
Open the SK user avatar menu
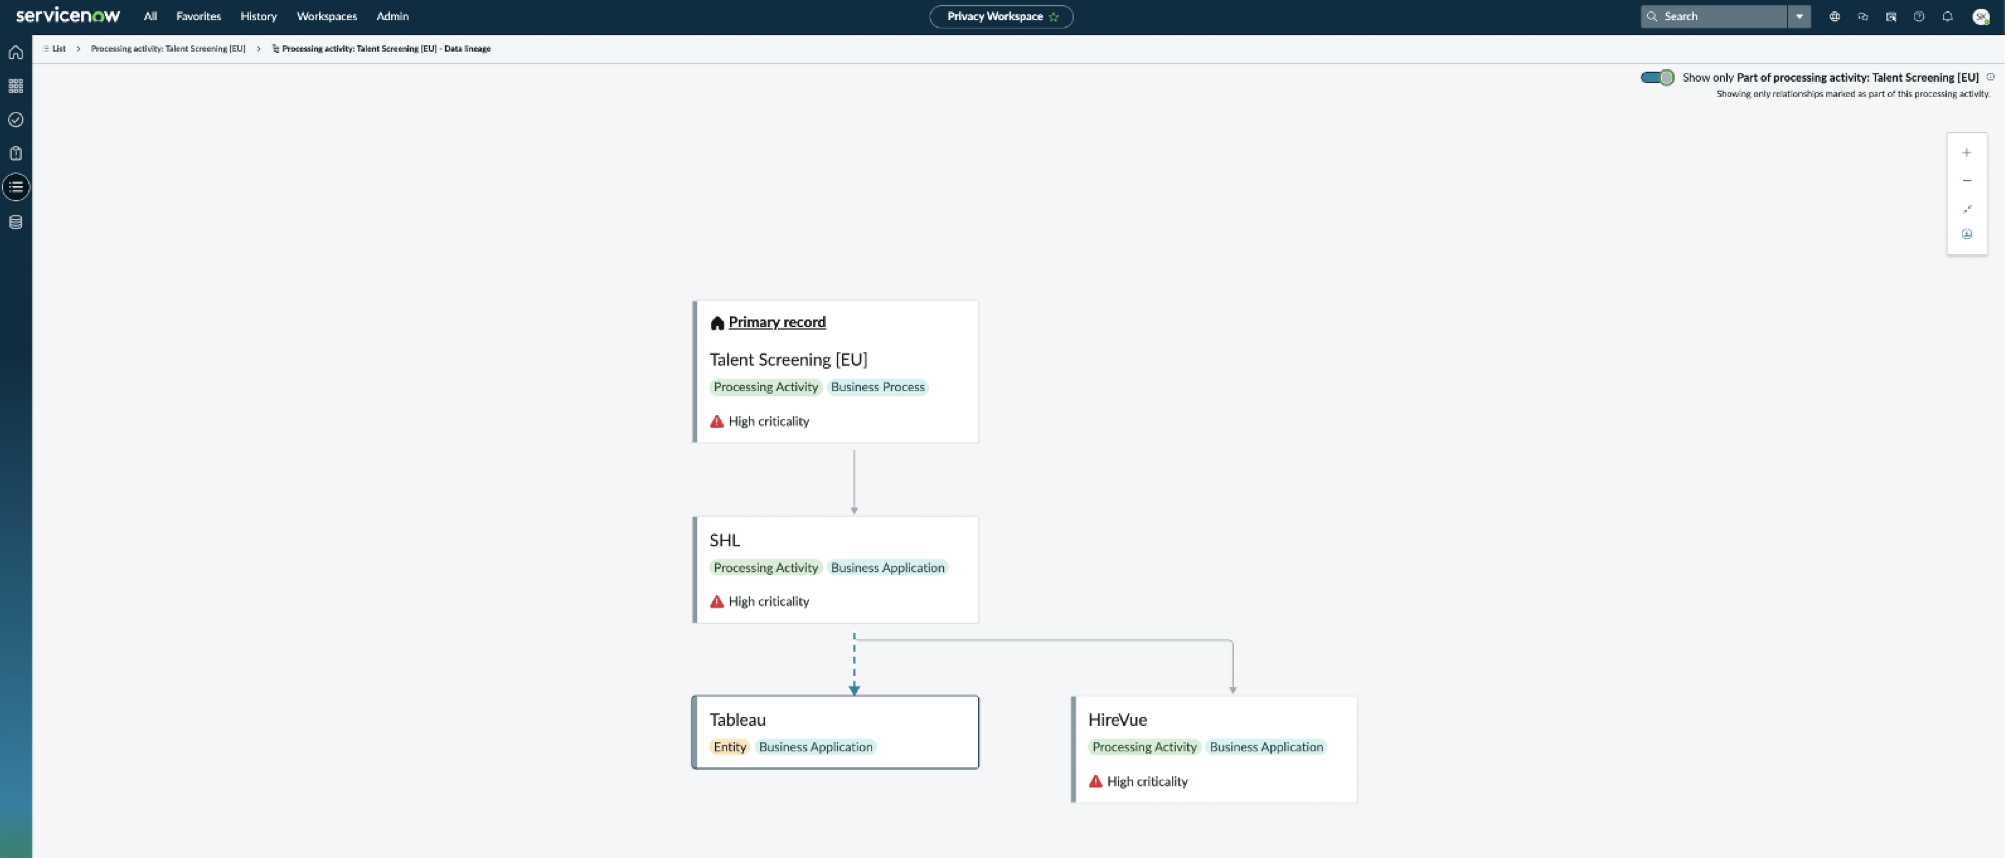coord(1980,16)
